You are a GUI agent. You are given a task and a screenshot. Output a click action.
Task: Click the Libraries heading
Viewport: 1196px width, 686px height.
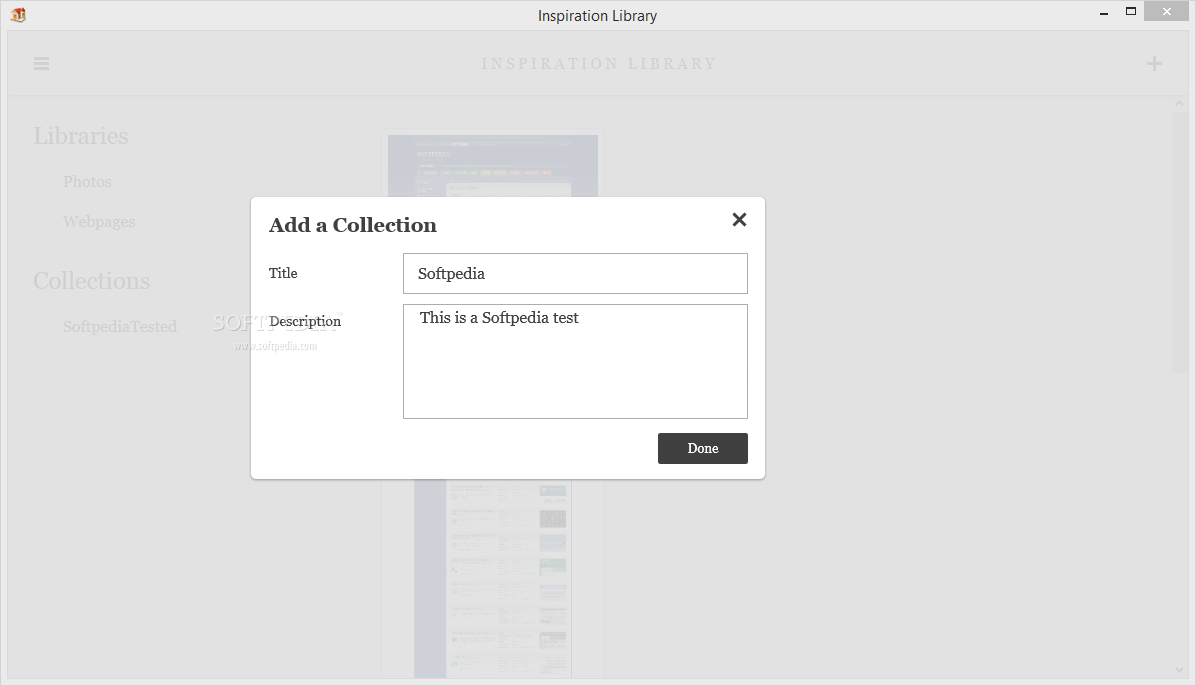(x=81, y=136)
